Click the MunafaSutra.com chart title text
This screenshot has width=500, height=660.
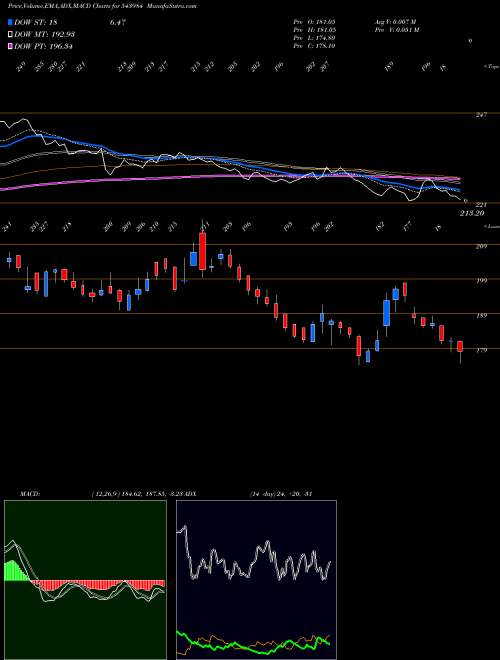pos(173,6)
